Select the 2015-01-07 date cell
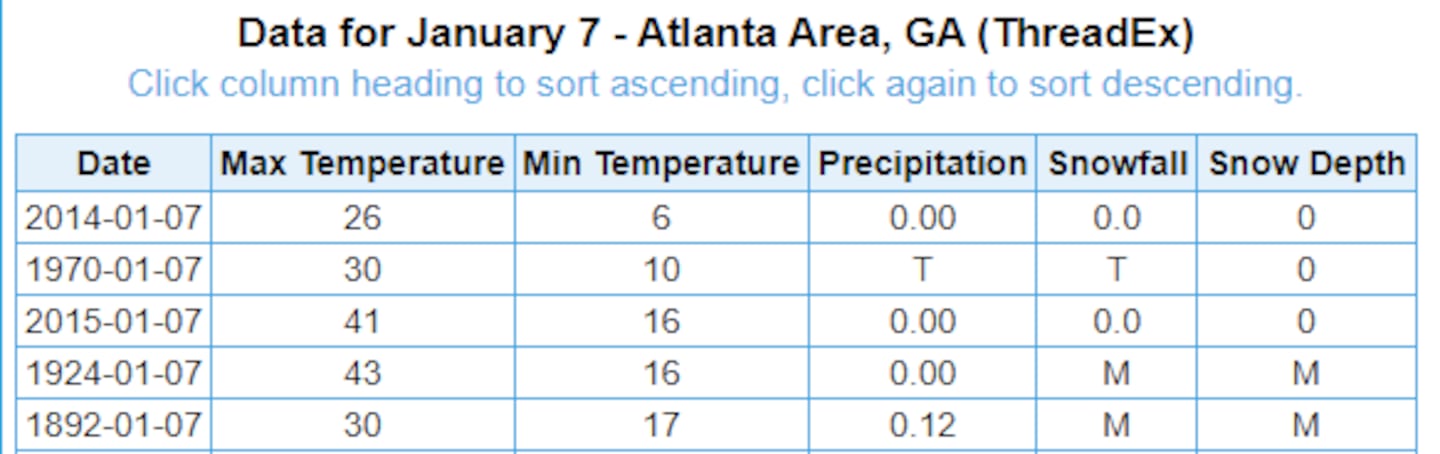Viewport: 1440px width, 454px height. click(113, 321)
